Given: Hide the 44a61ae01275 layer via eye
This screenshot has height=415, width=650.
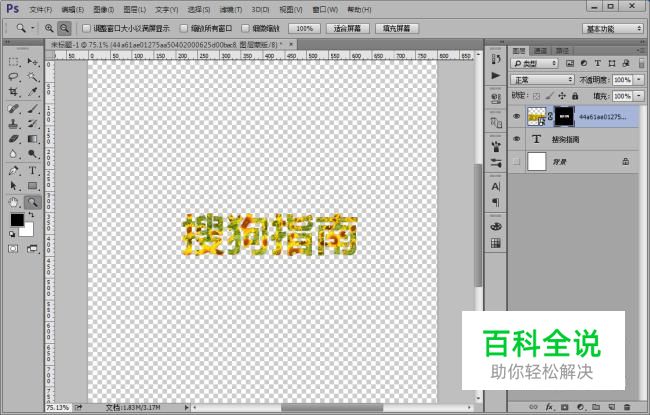Looking at the screenshot, I should point(517,116).
